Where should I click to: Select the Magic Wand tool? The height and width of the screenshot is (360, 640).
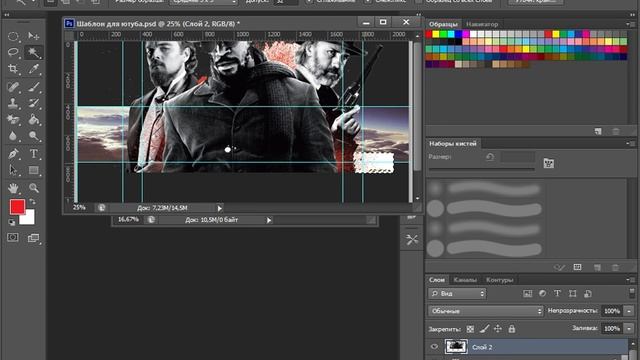33,52
